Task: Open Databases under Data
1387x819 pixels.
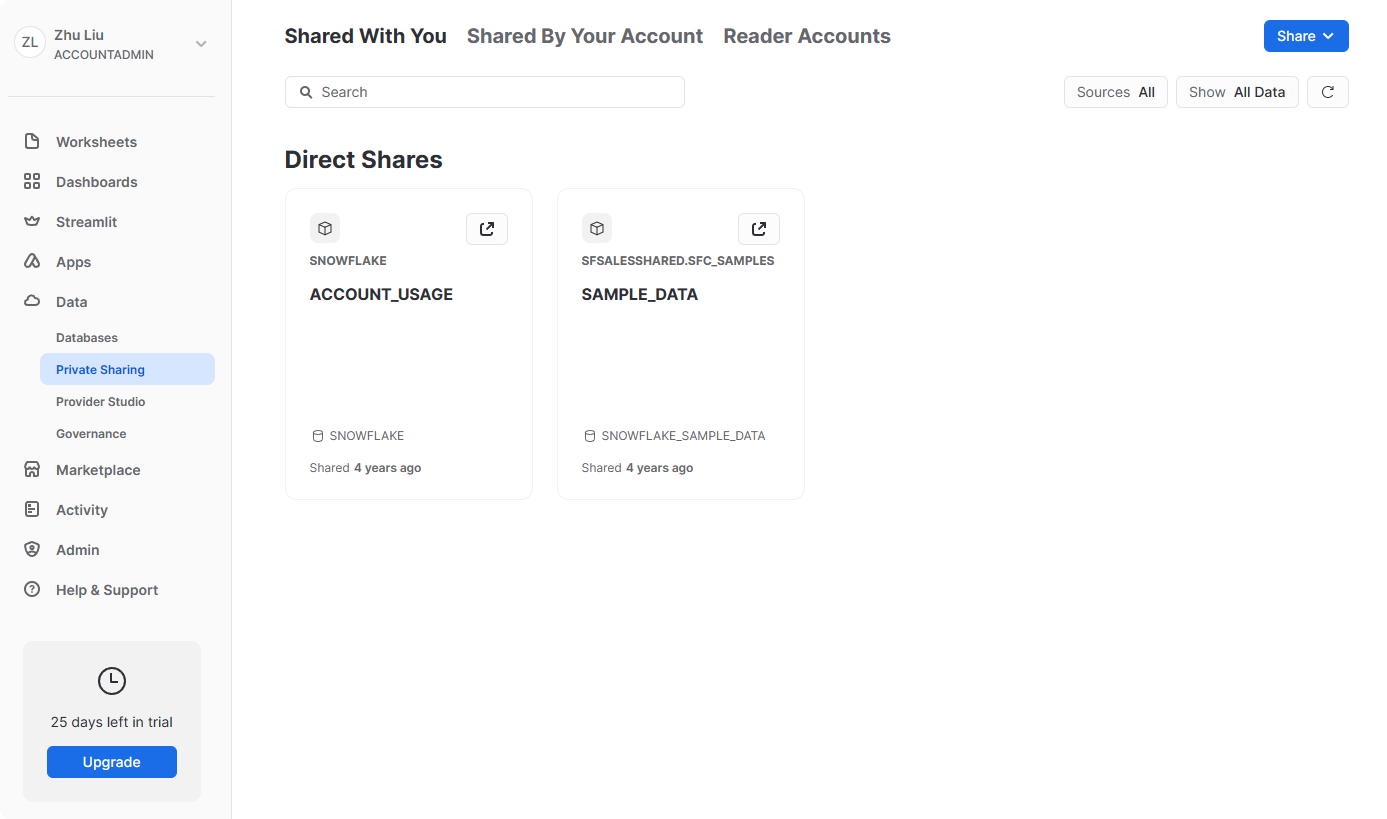Action: [87, 338]
